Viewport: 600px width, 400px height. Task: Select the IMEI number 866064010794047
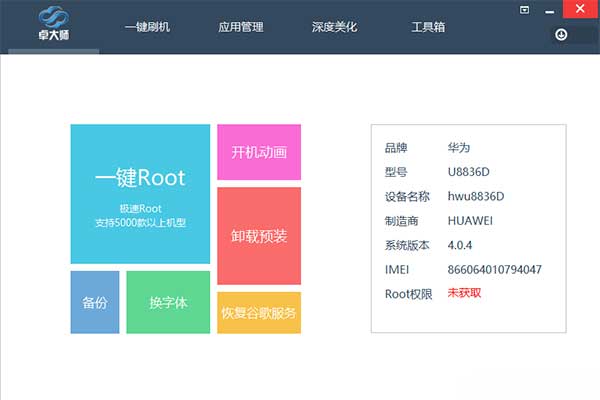[x=494, y=269]
